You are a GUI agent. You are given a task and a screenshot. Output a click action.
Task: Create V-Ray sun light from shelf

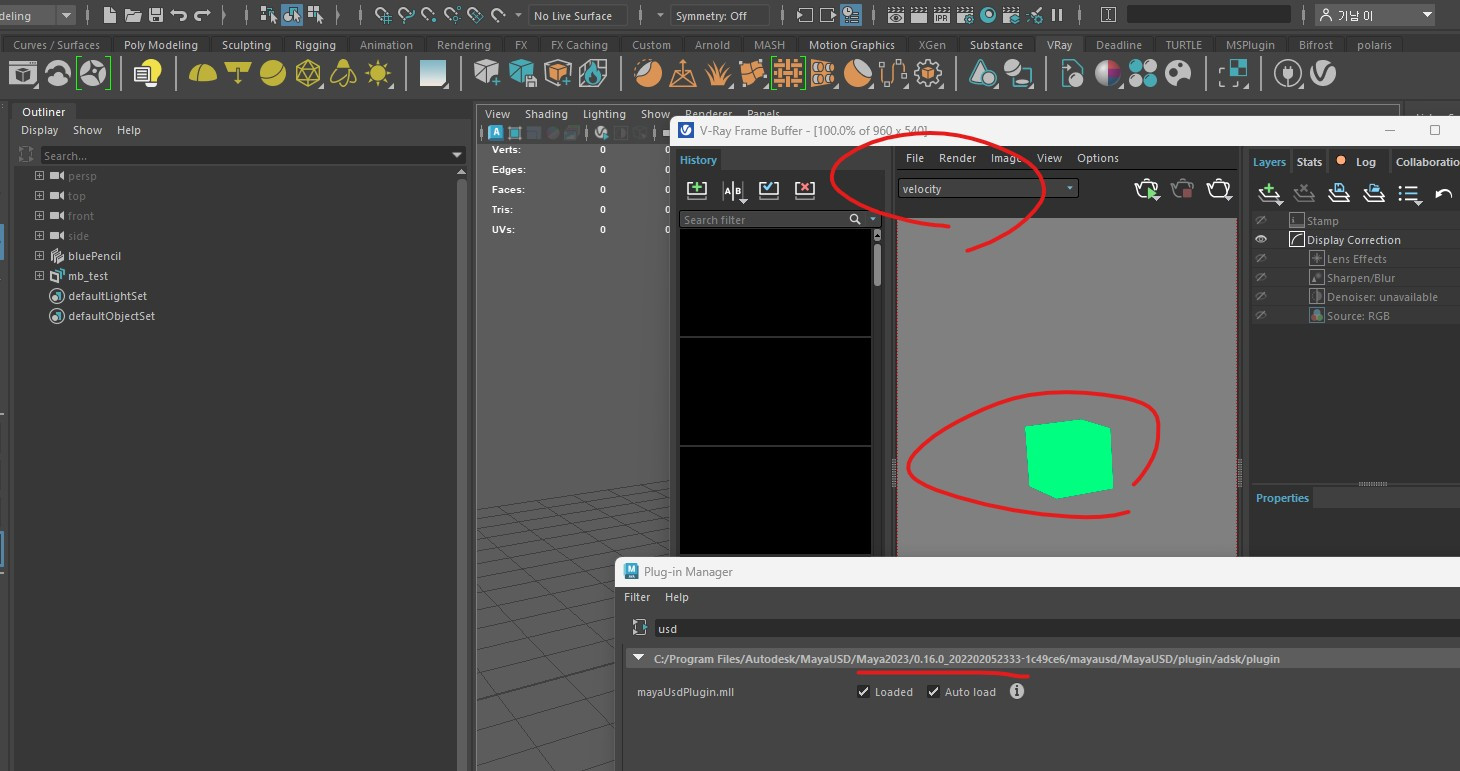pos(378,73)
